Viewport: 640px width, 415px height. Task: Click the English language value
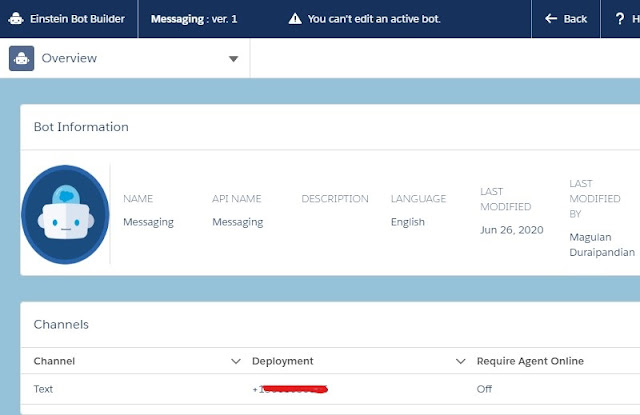click(x=408, y=222)
